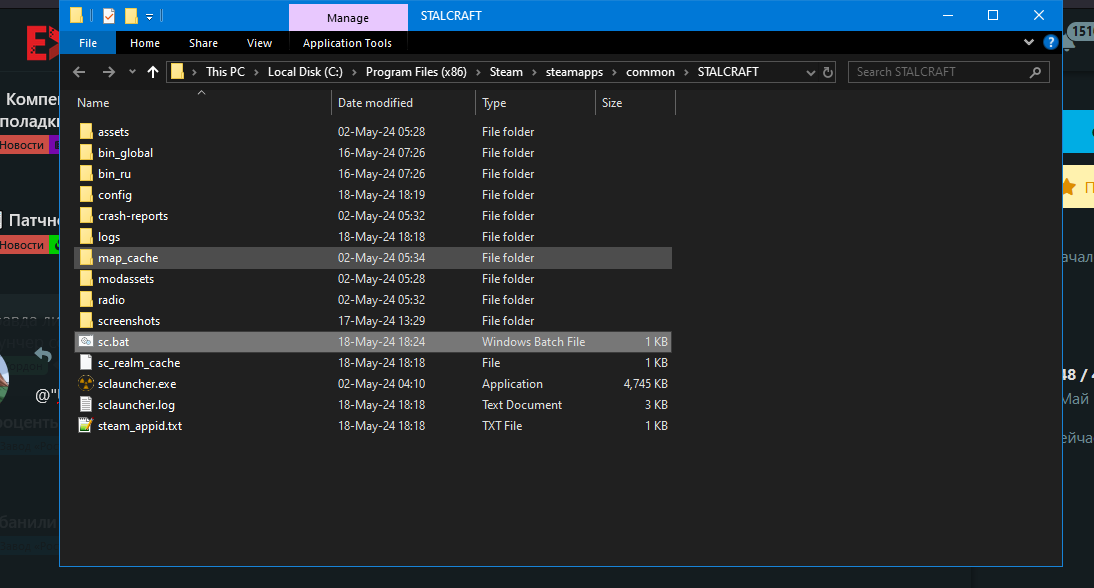1094x588 pixels.
Task: Click the New folder quick access icon
Action: 131,15
